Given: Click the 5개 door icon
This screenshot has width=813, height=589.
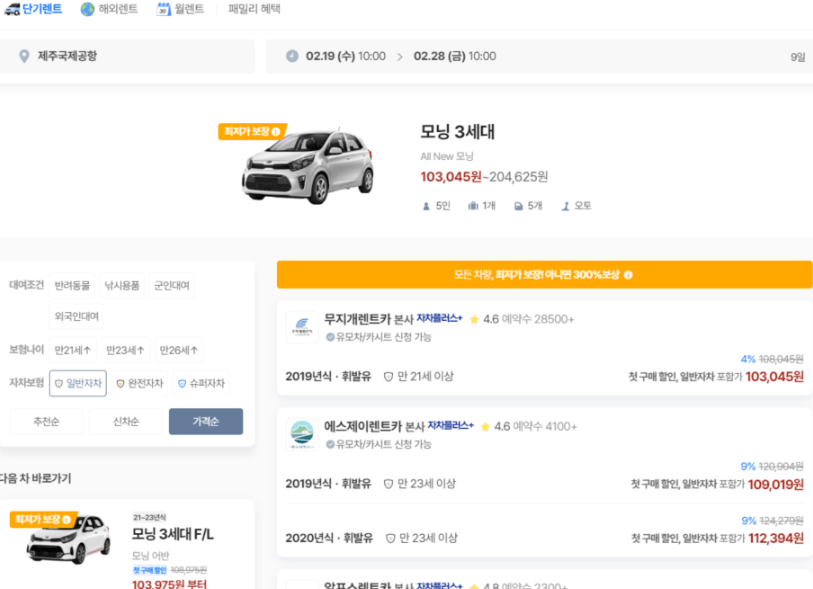Looking at the screenshot, I should tap(518, 206).
